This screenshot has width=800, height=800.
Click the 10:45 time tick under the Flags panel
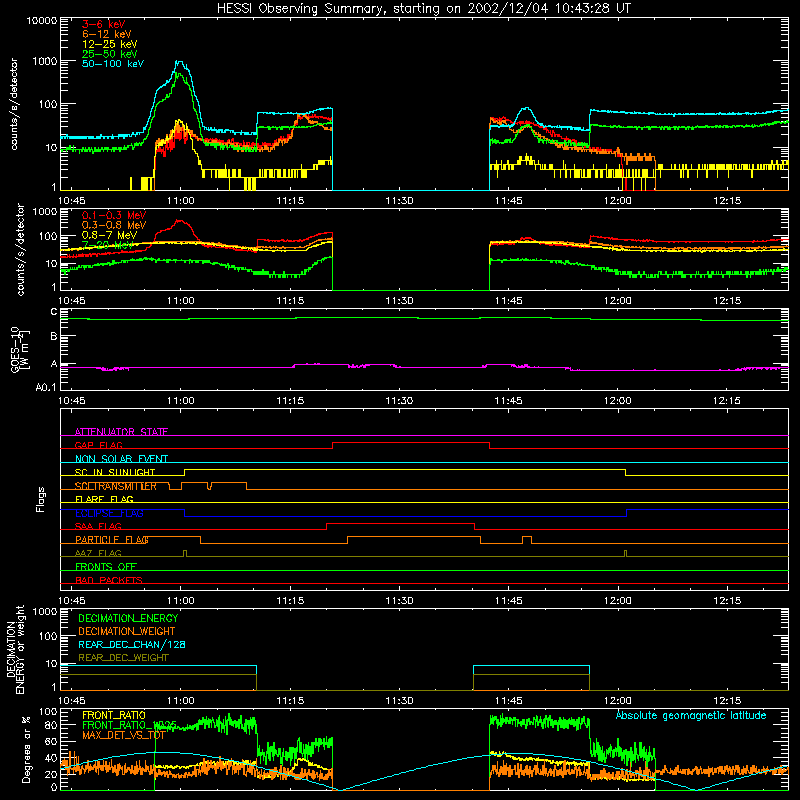point(71,601)
